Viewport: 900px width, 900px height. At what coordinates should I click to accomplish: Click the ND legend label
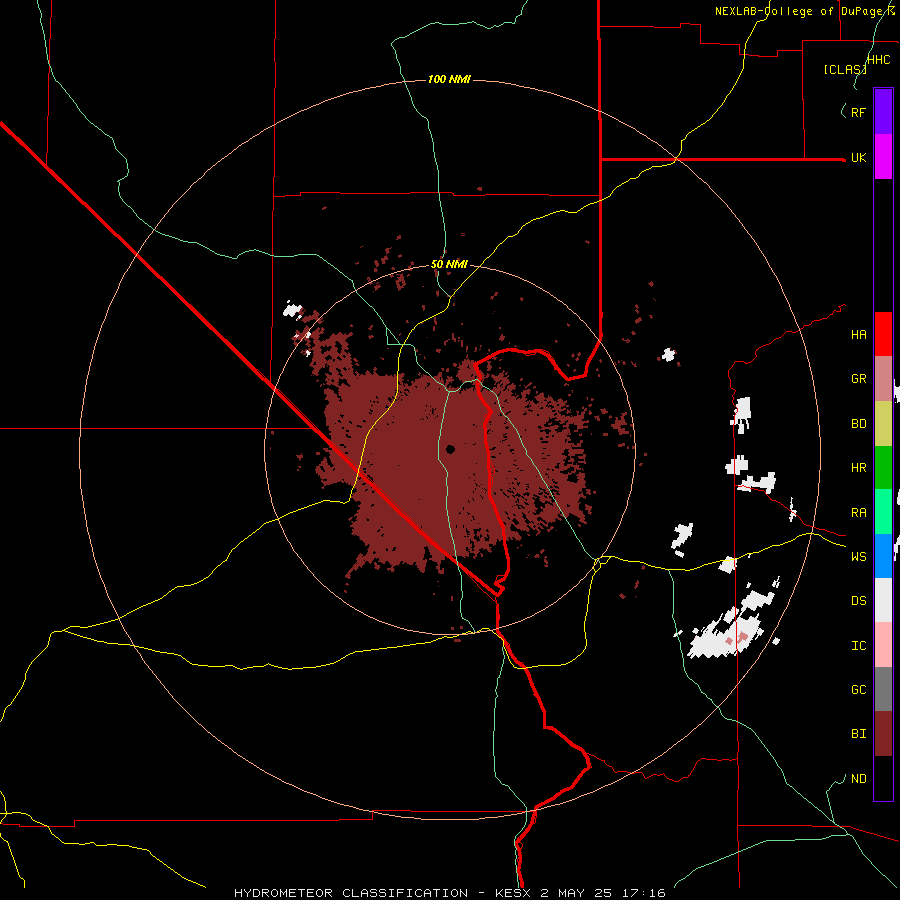coord(859,779)
